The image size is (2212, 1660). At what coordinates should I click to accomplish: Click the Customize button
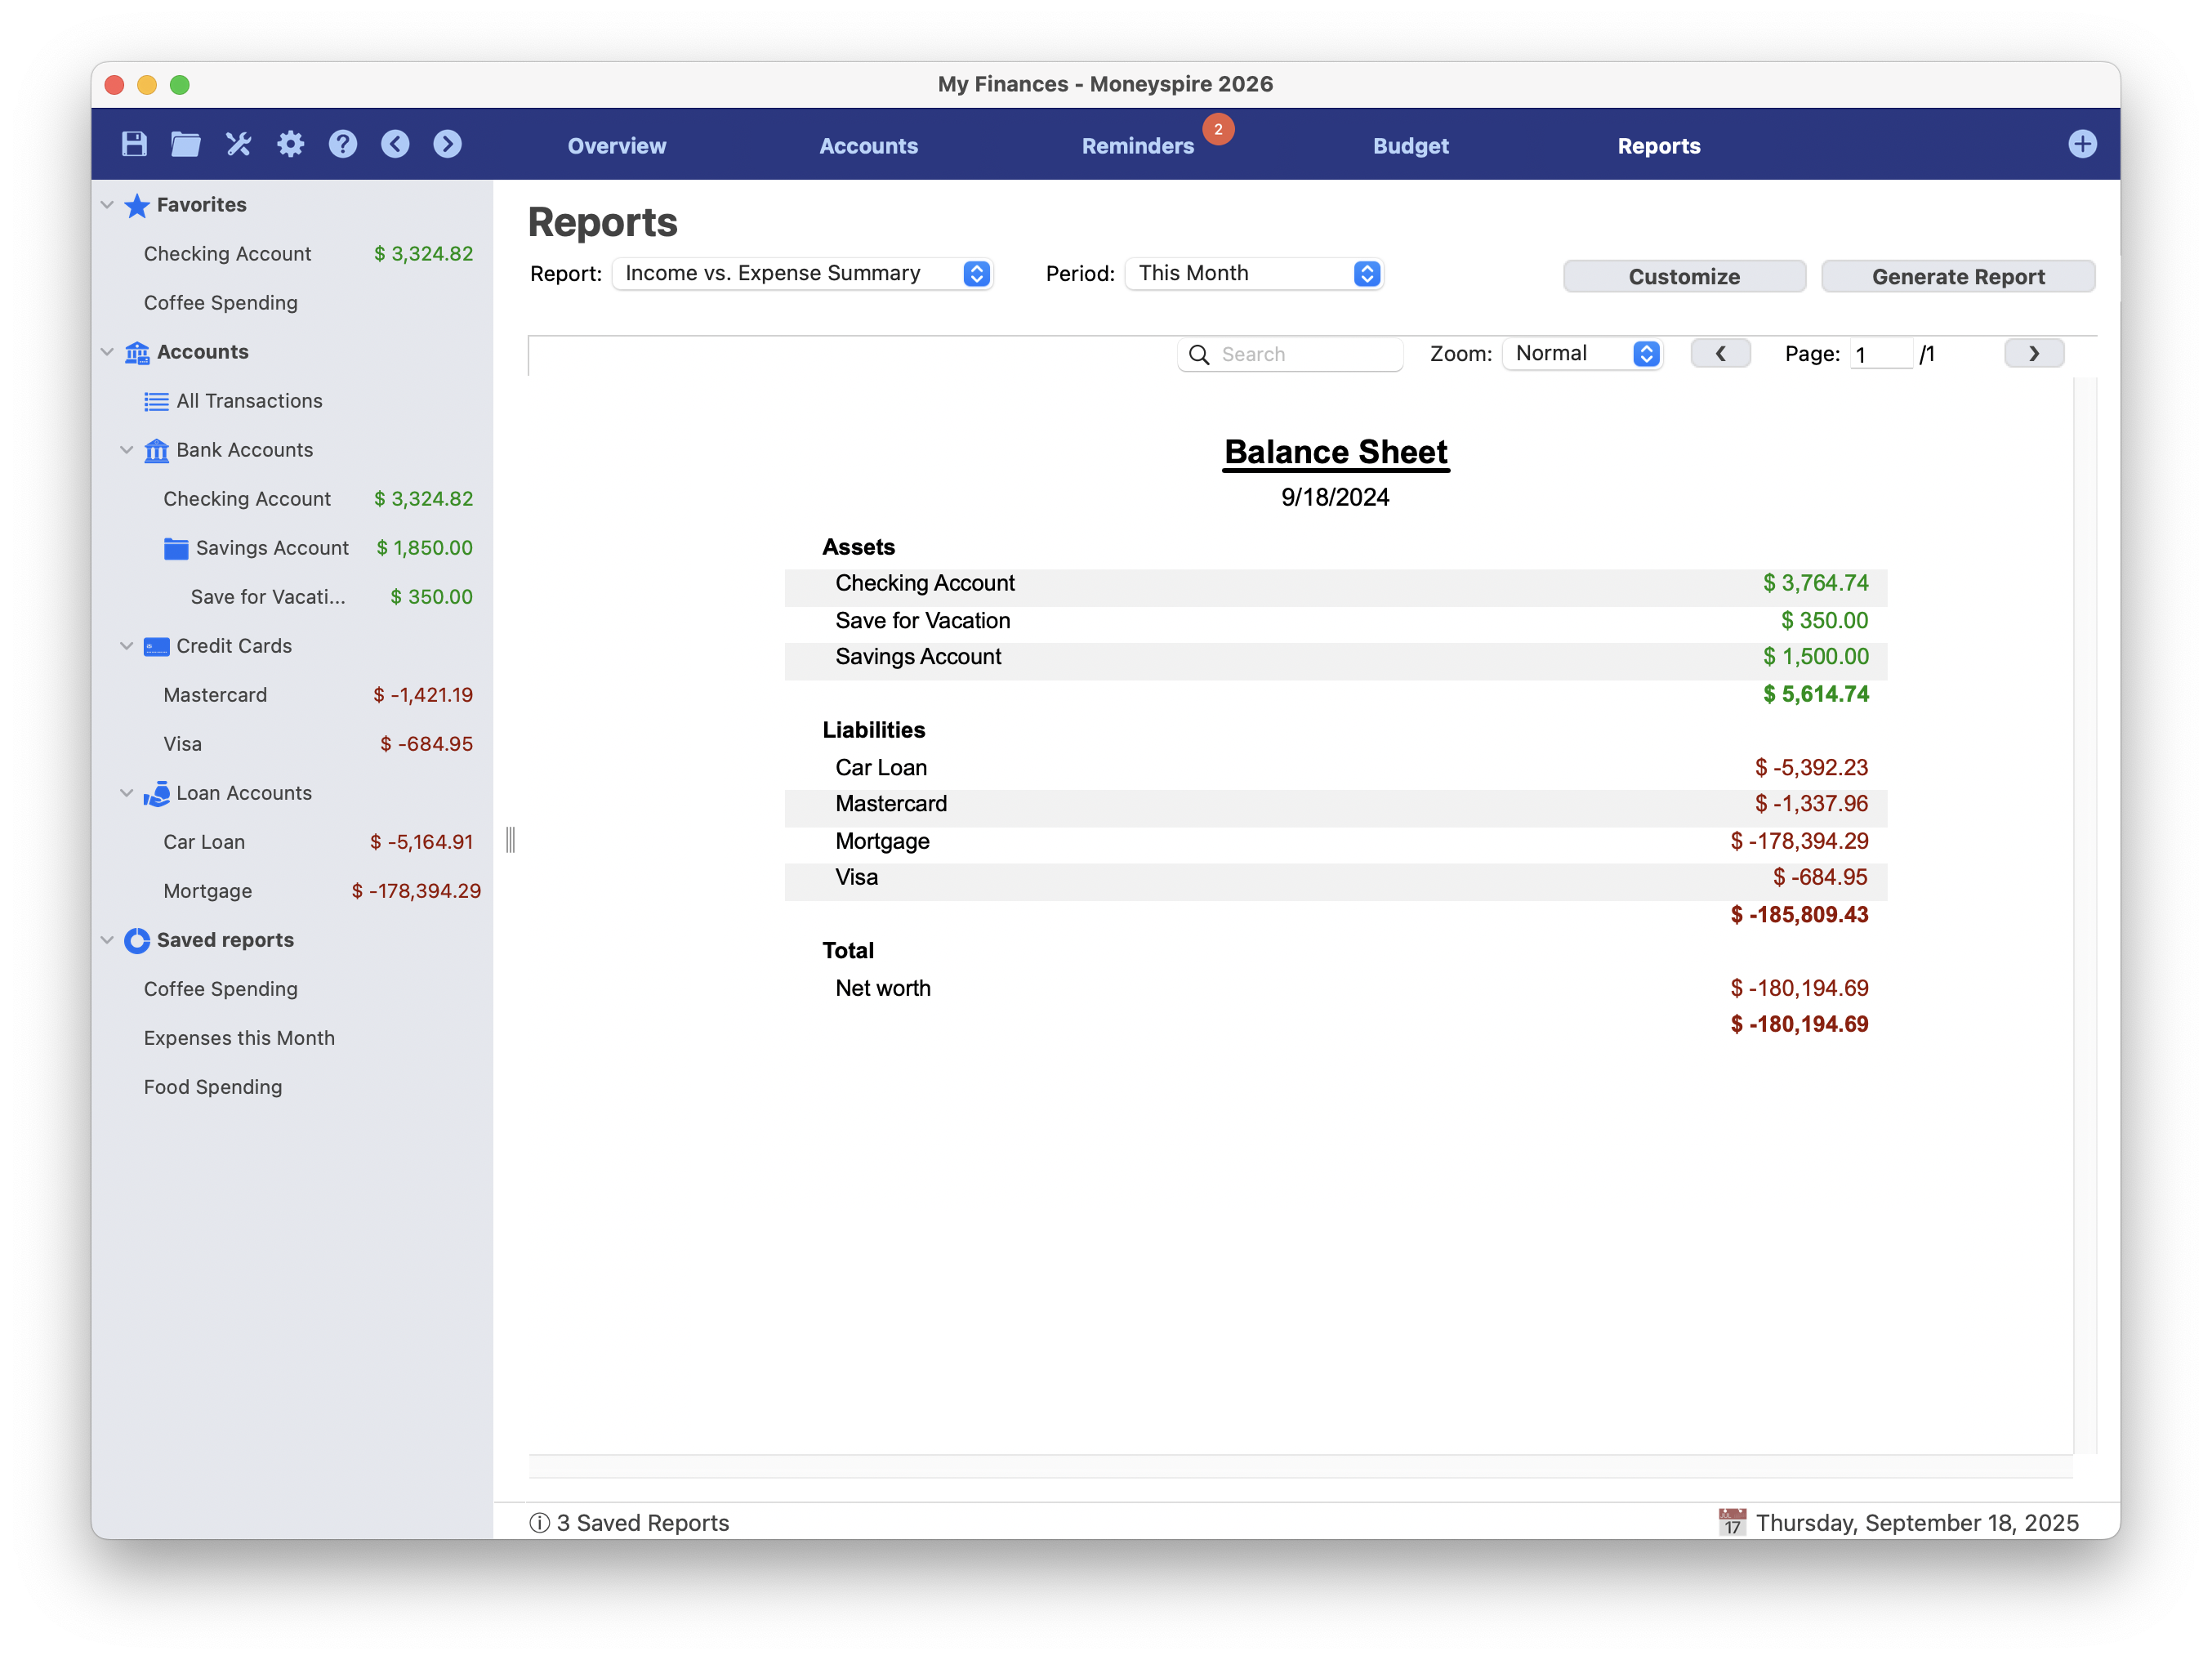point(1683,277)
